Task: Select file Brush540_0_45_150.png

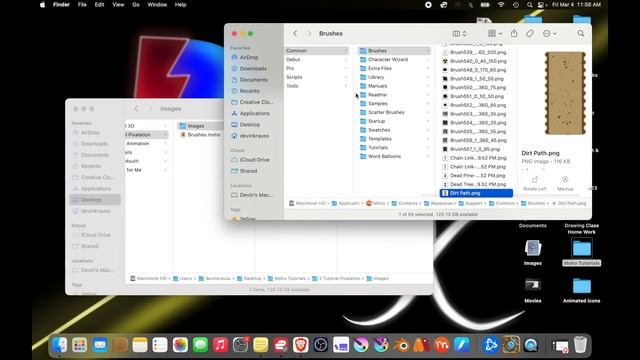Action: (x=478, y=61)
